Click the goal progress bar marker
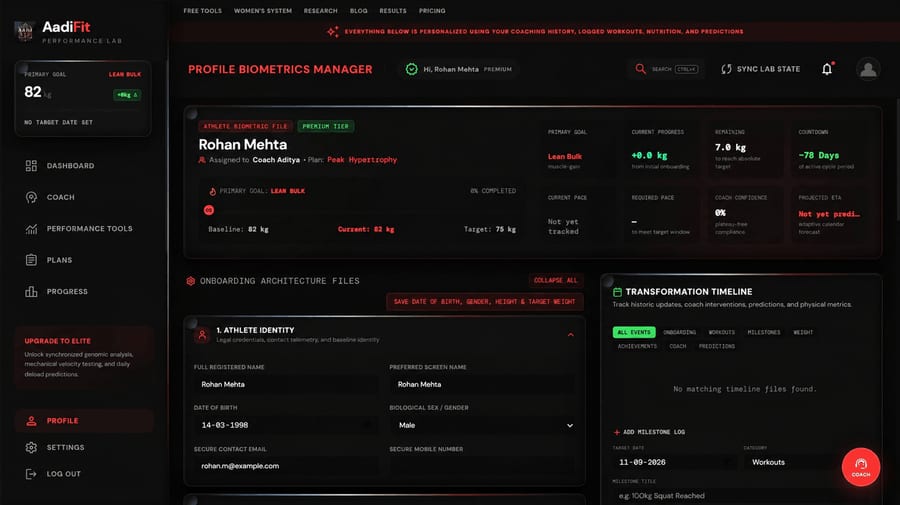Screen dimensions: 900x505 click(x=209, y=211)
